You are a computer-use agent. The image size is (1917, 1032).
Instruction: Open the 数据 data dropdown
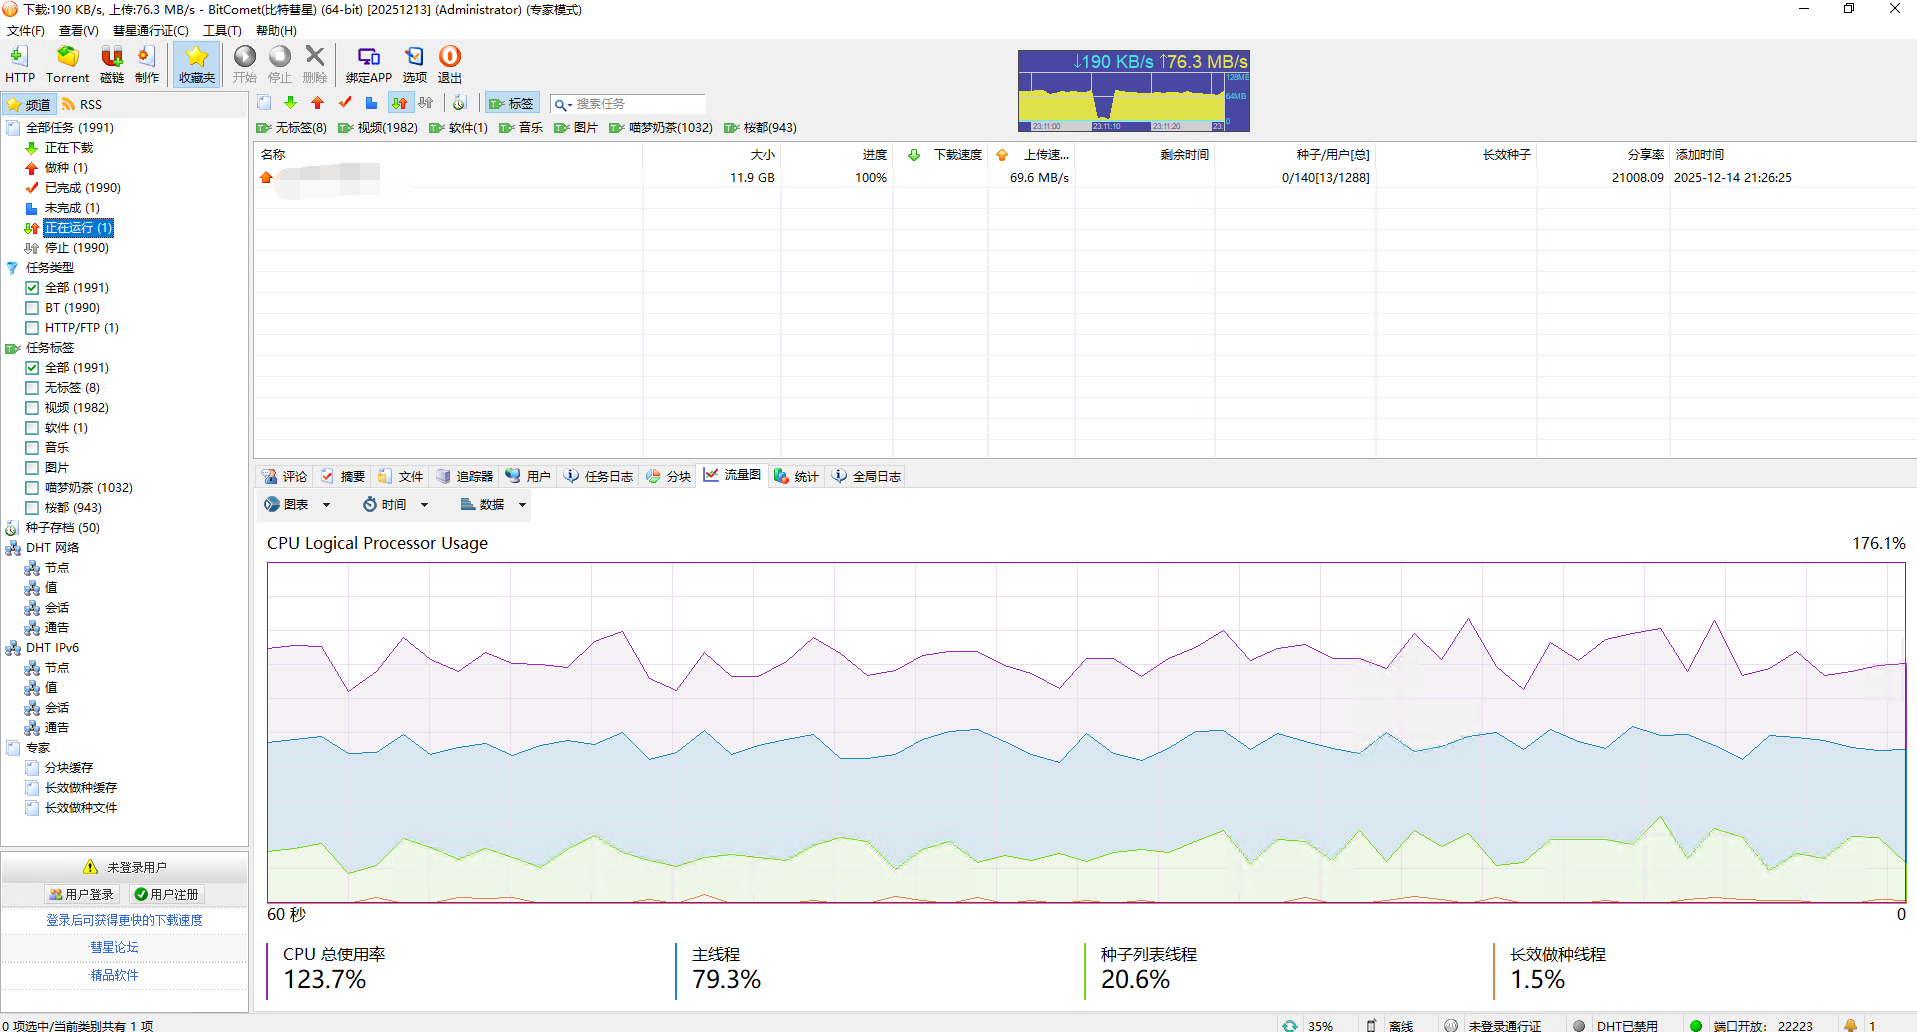click(493, 505)
